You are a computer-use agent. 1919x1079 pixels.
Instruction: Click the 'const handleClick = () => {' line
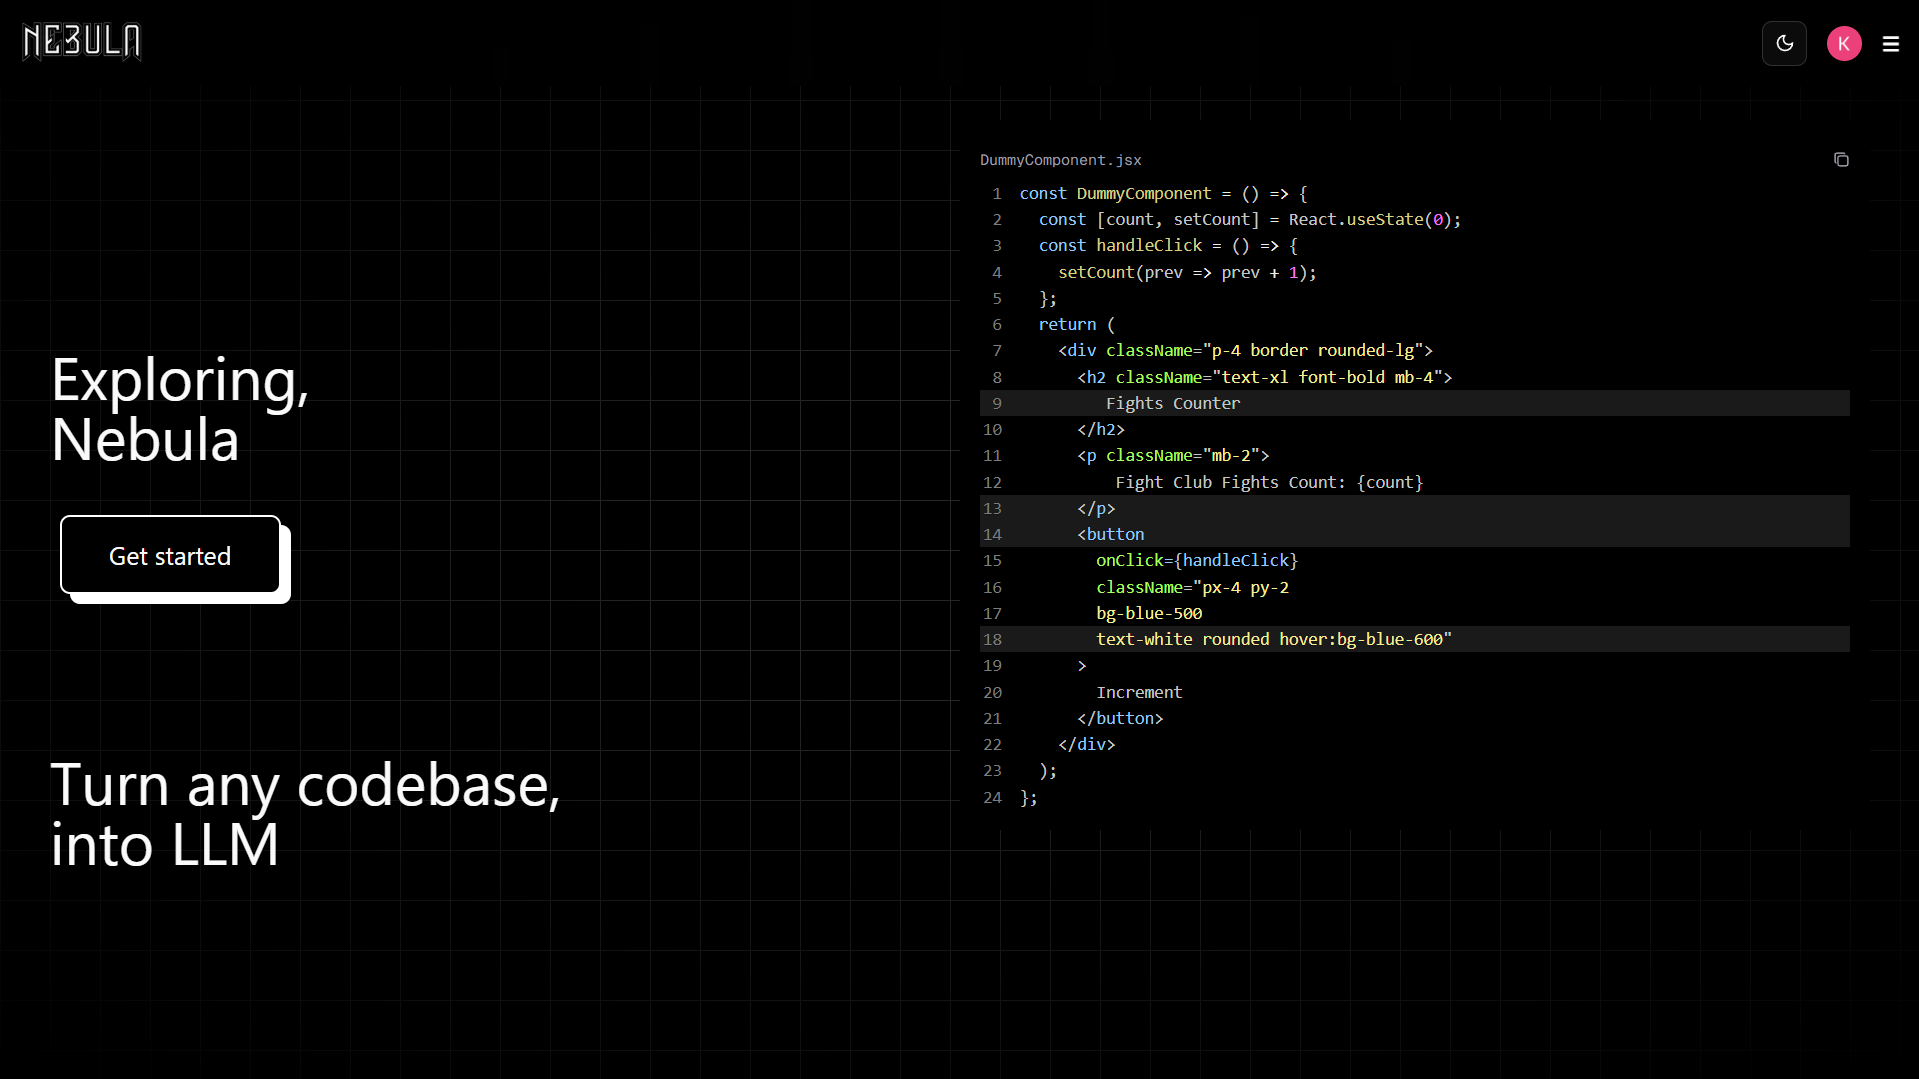click(x=1415, y=245)
